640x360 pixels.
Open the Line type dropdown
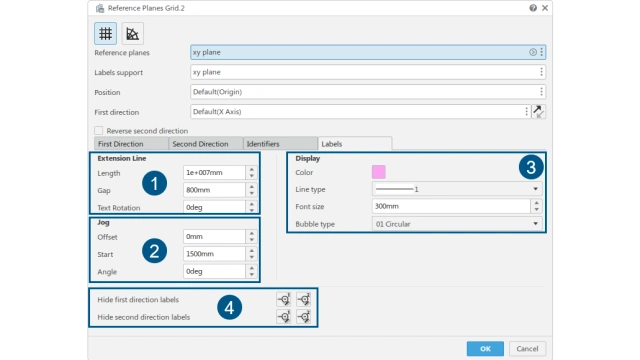pyautogui.click(x=457, y=189)
